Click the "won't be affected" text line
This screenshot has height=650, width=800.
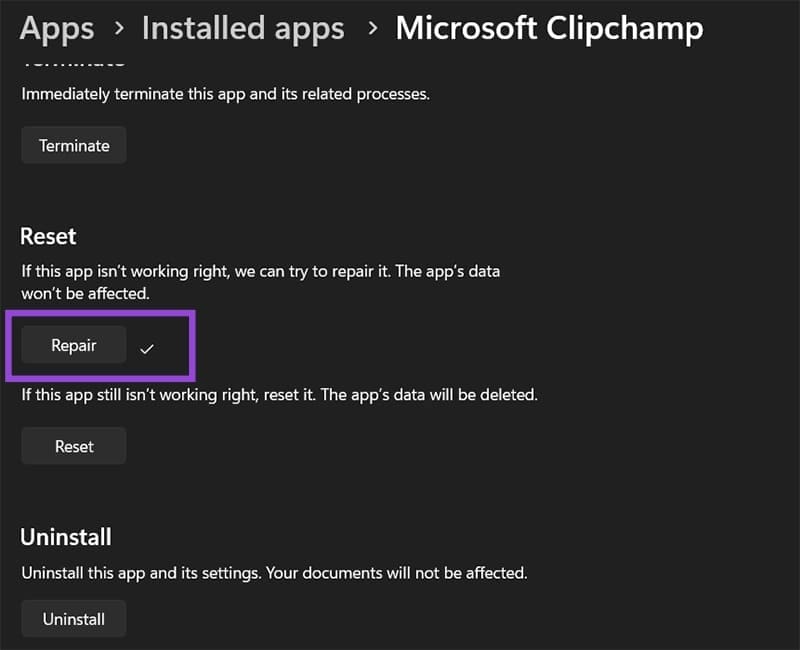point(86,294)
